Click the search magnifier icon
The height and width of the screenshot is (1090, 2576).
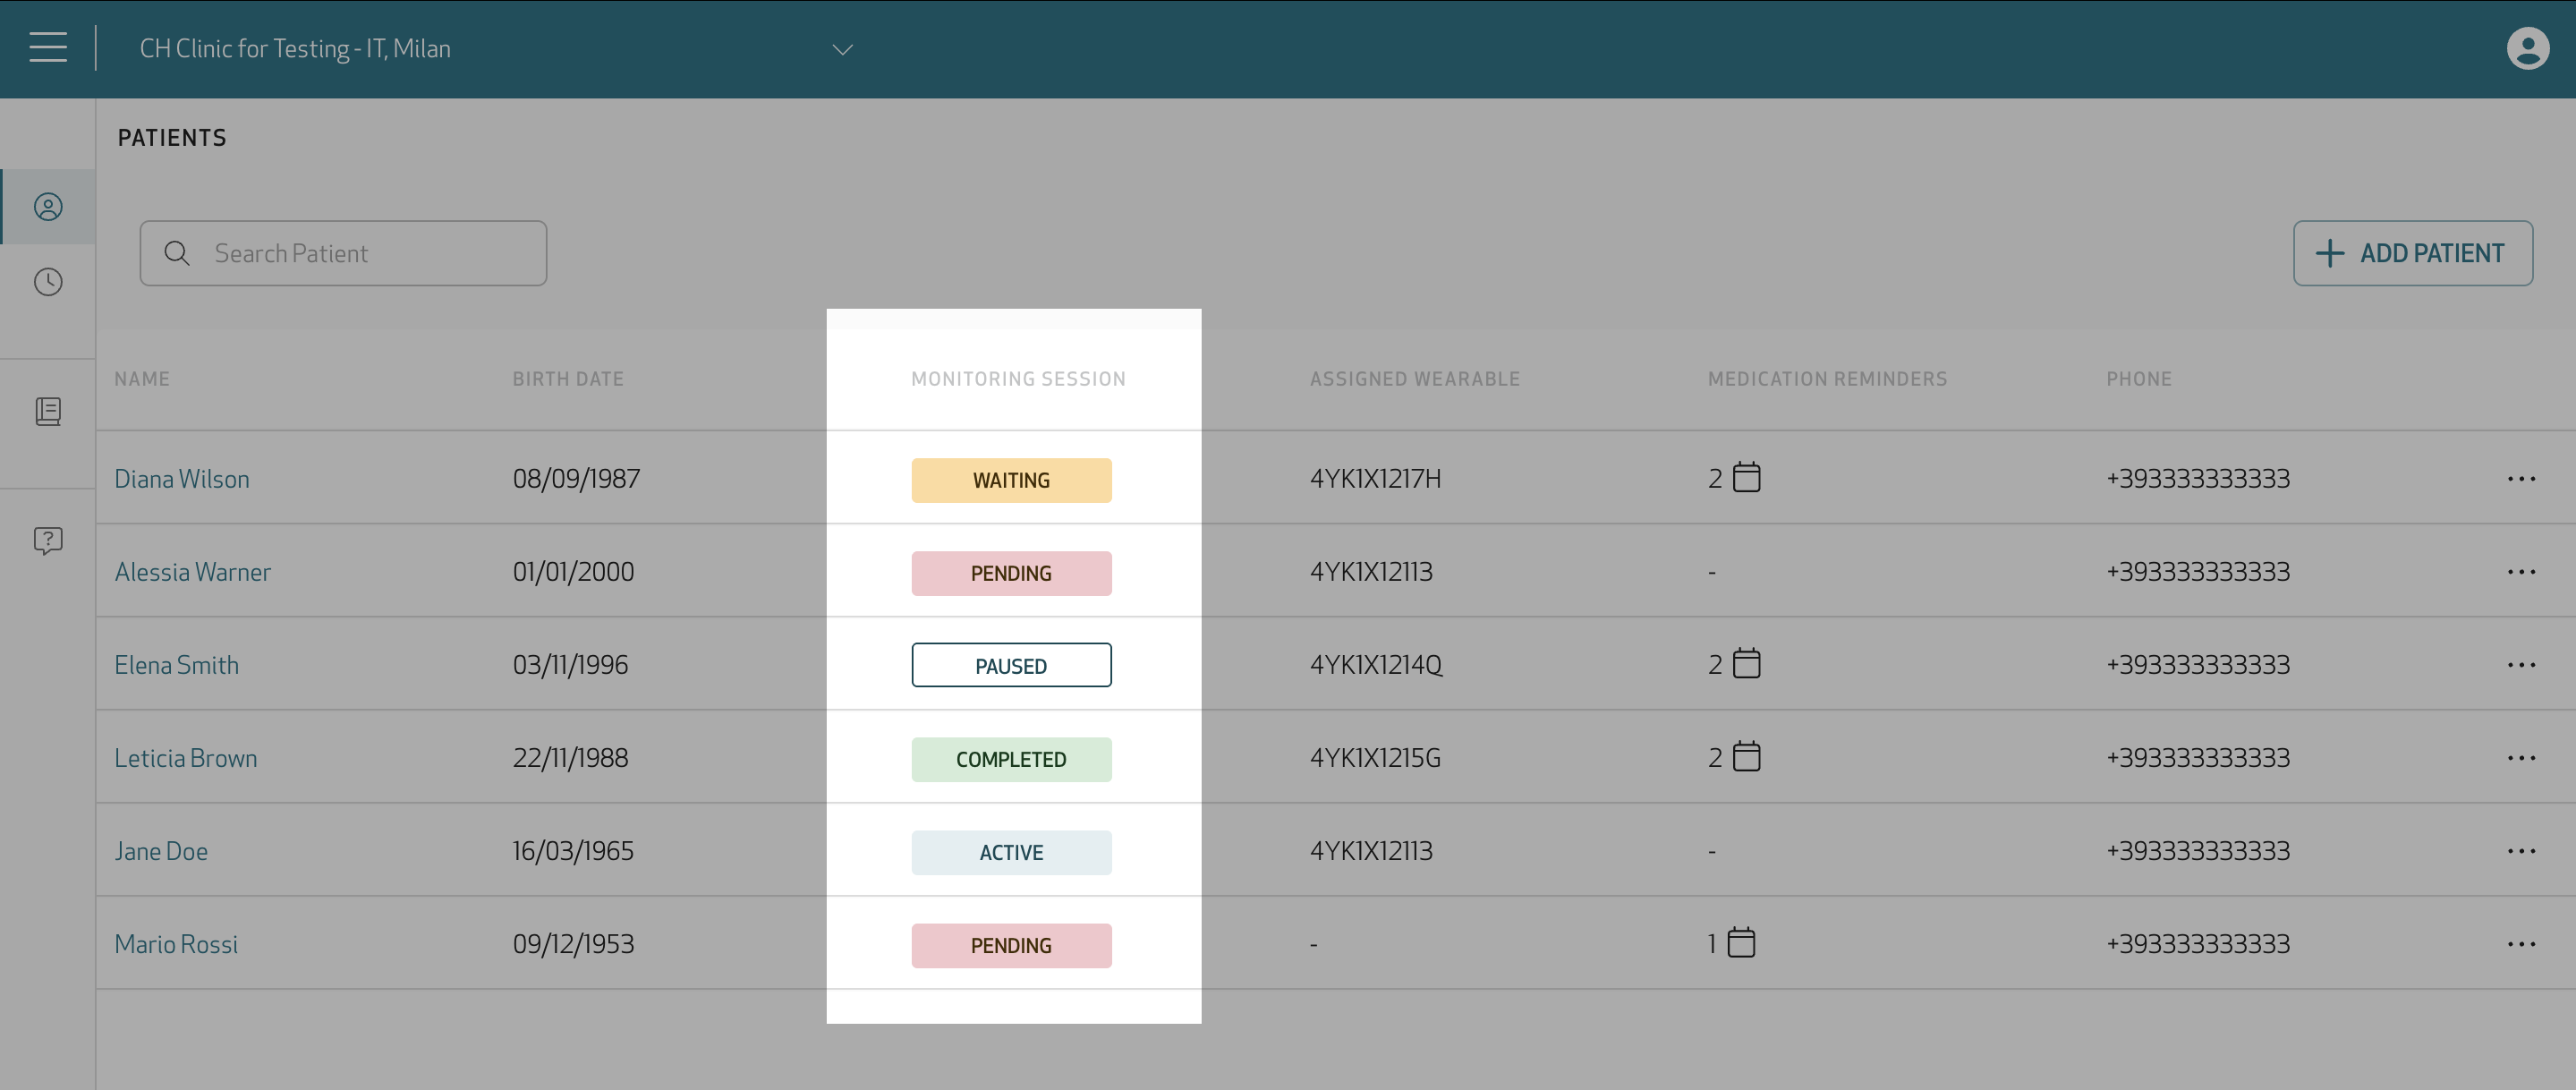coord(177,253)
